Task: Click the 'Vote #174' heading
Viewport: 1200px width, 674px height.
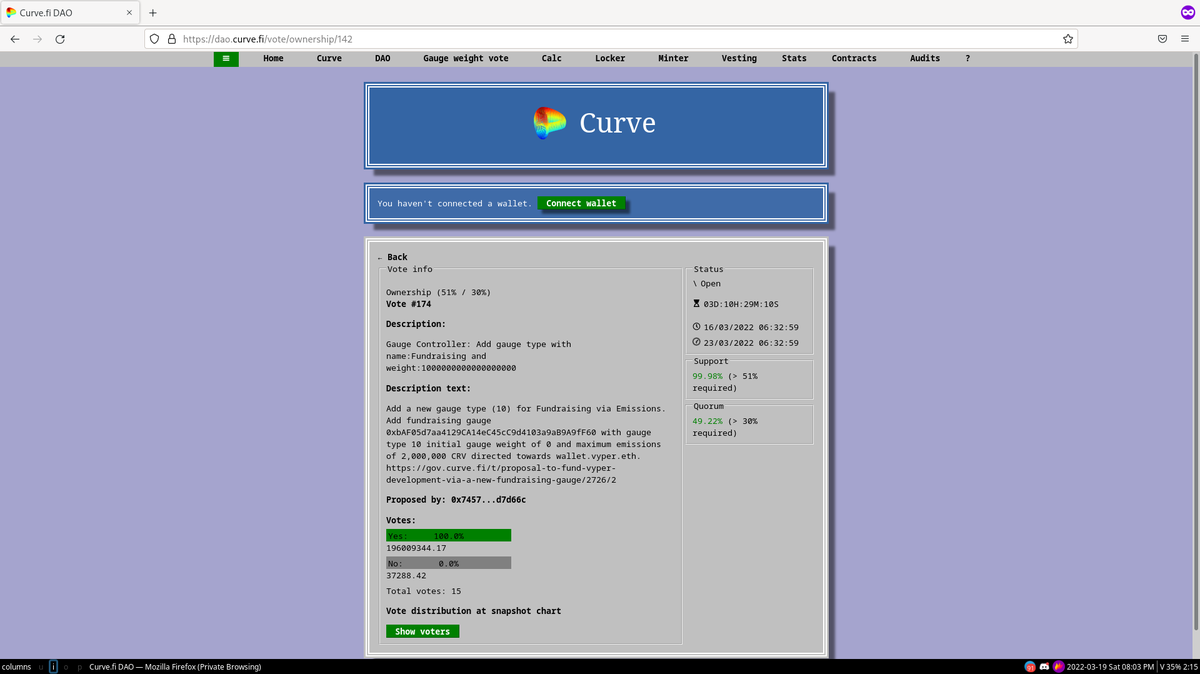Action: (408, 304)
